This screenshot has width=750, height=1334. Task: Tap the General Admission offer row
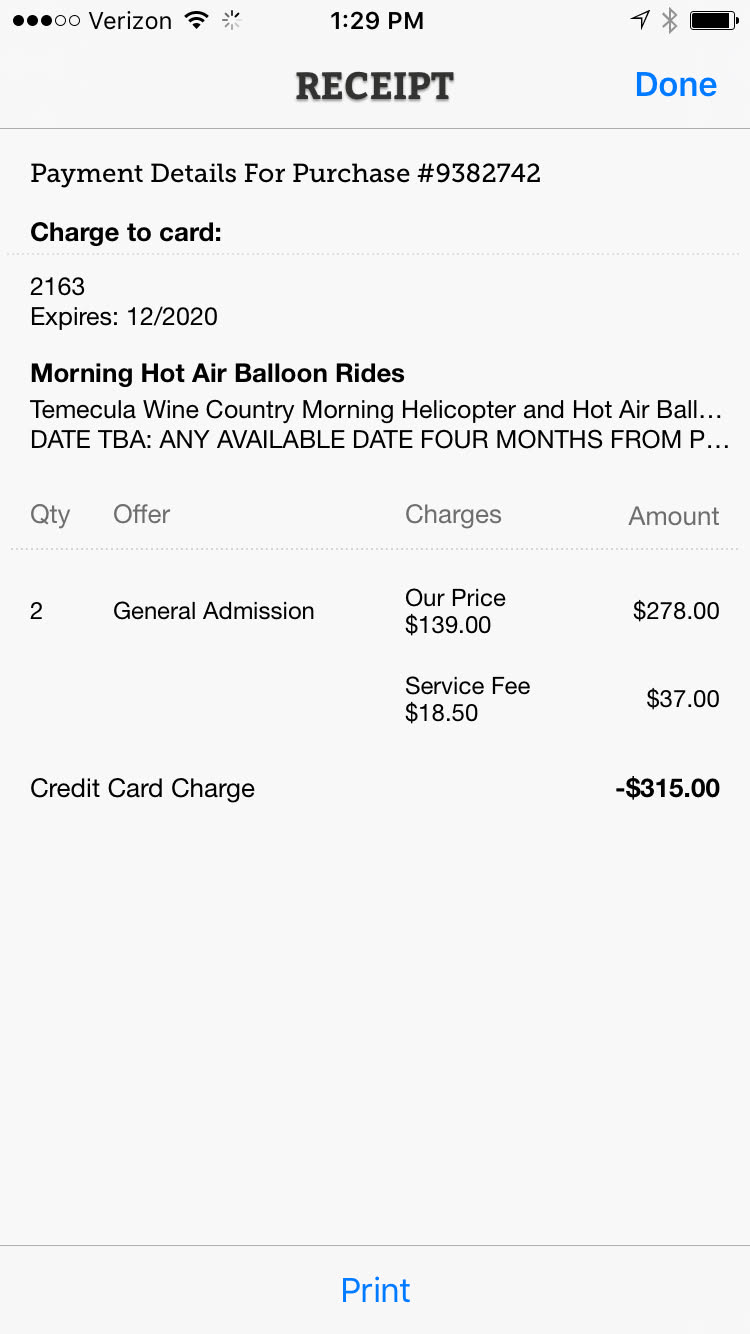(x=214, y=611)
